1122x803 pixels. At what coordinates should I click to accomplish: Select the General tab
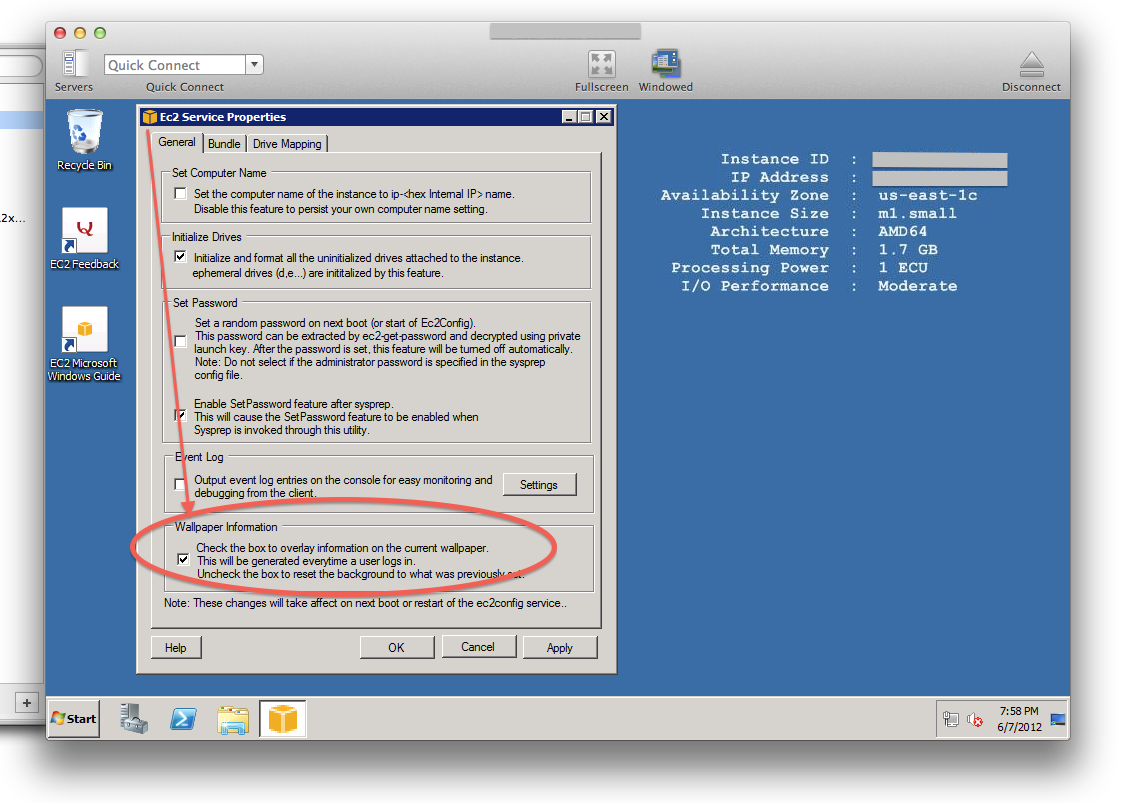177,142
